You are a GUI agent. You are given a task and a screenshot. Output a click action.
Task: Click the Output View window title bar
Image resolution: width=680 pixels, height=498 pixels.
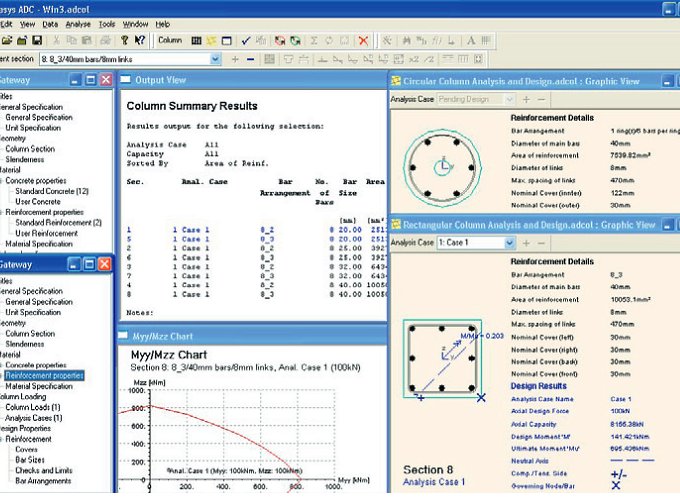[x=253, y=80]
